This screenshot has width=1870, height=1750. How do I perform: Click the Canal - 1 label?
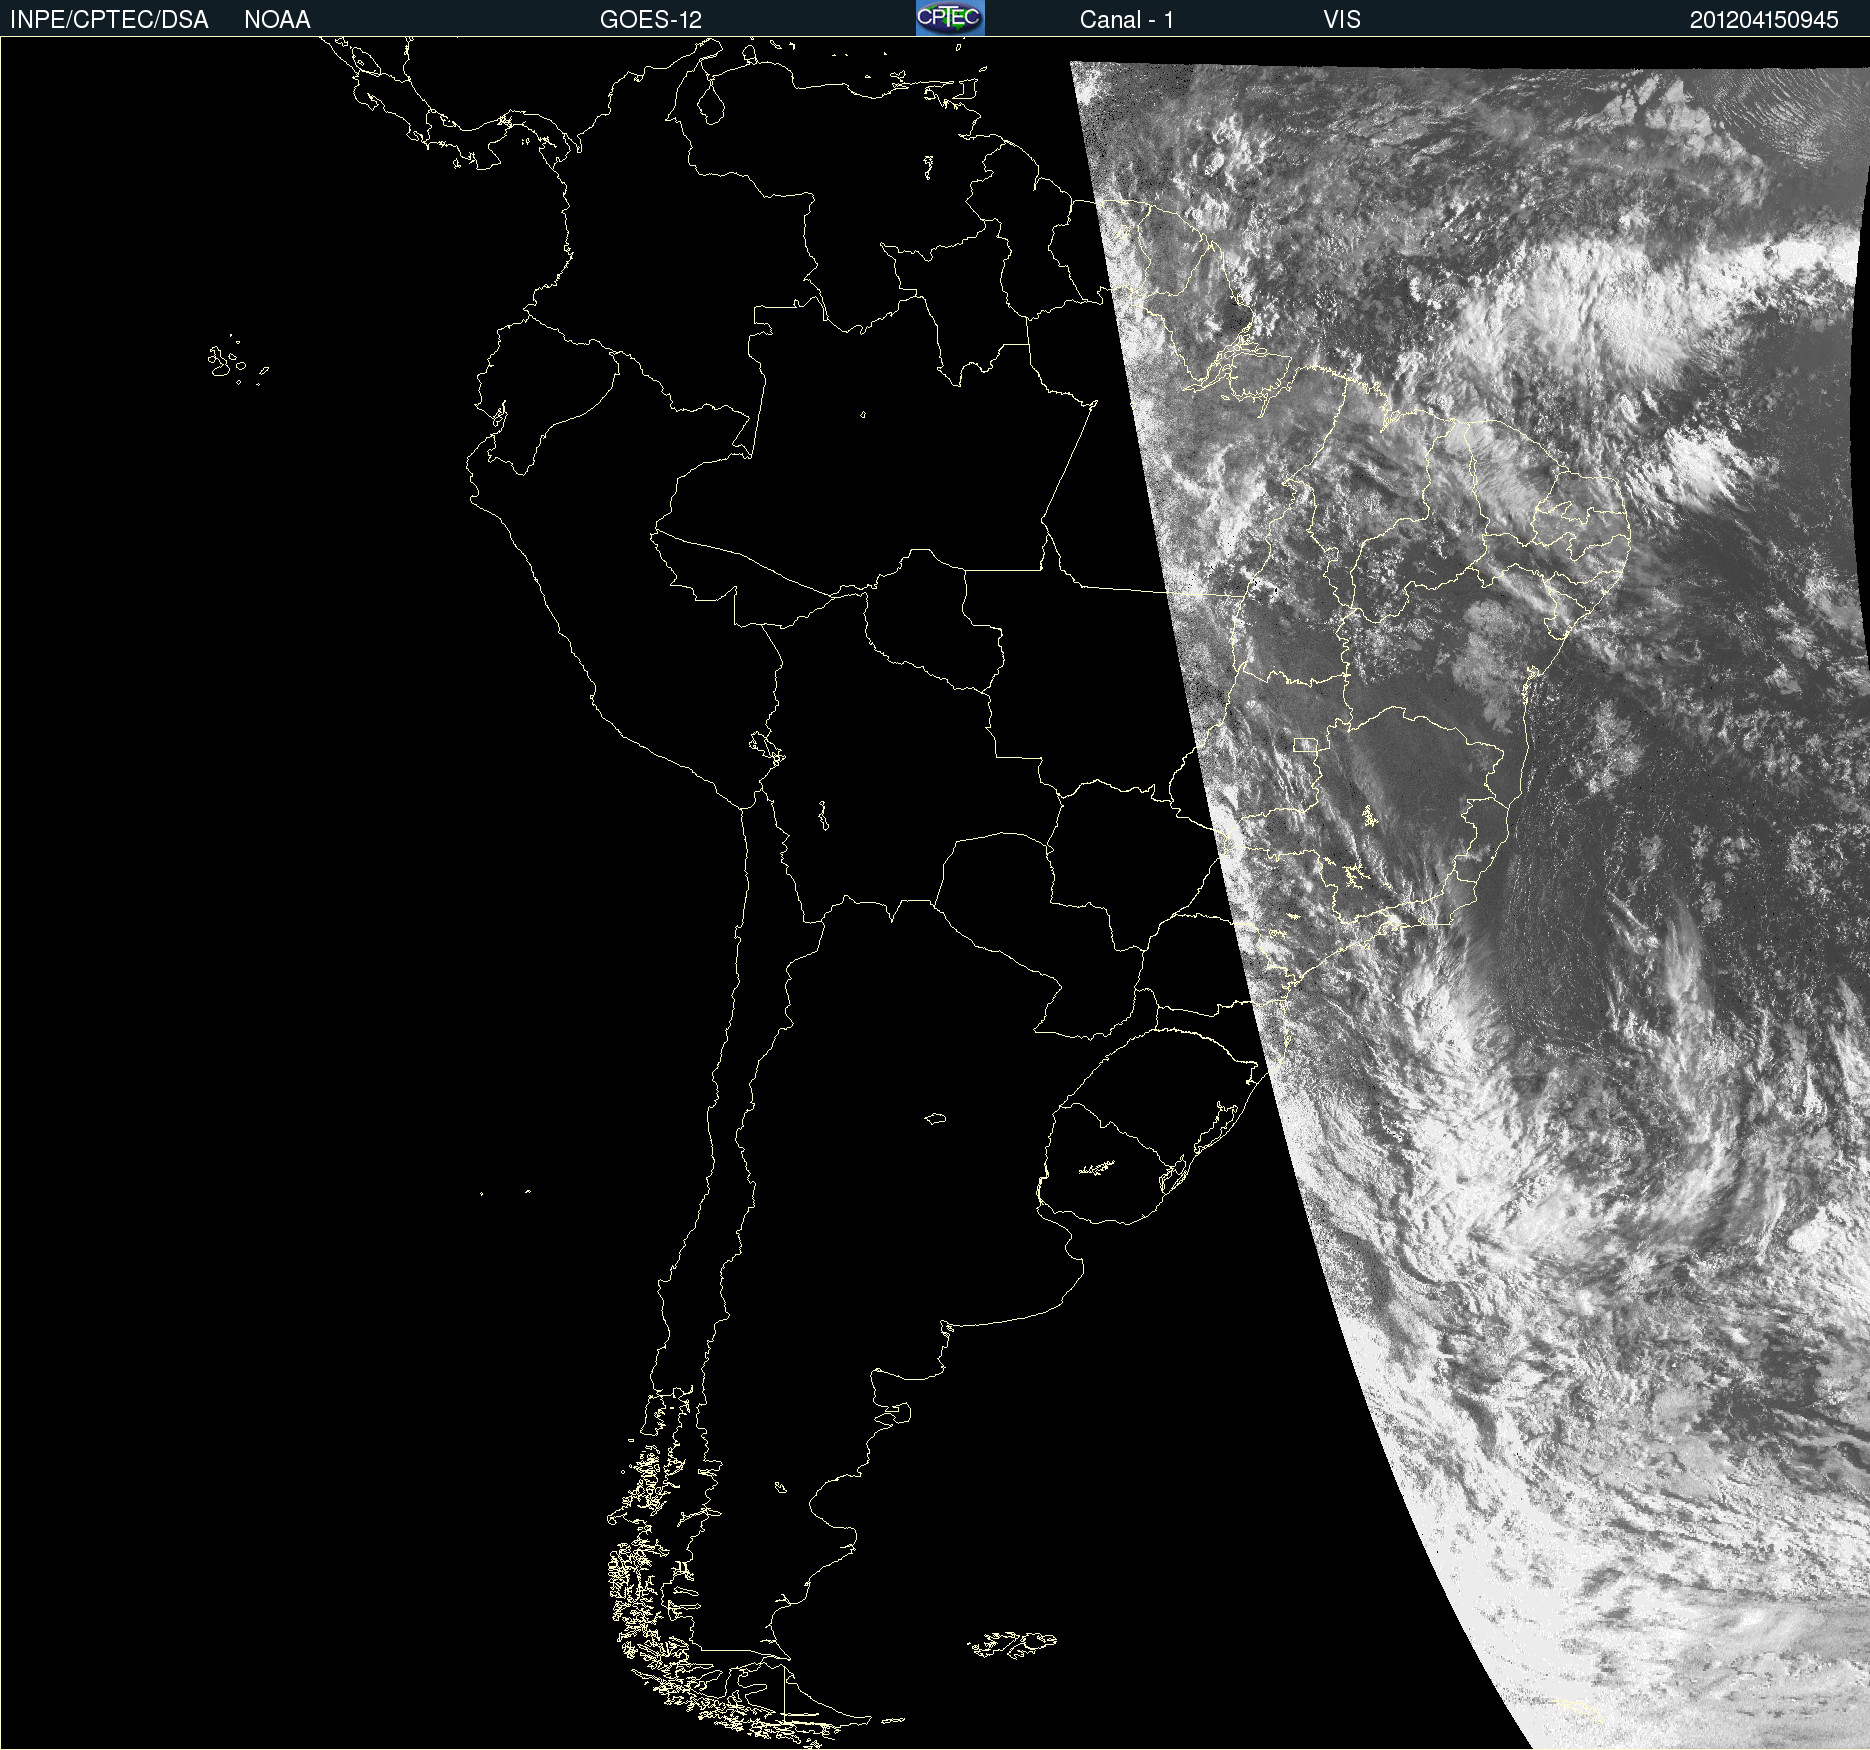[1126, 20]
